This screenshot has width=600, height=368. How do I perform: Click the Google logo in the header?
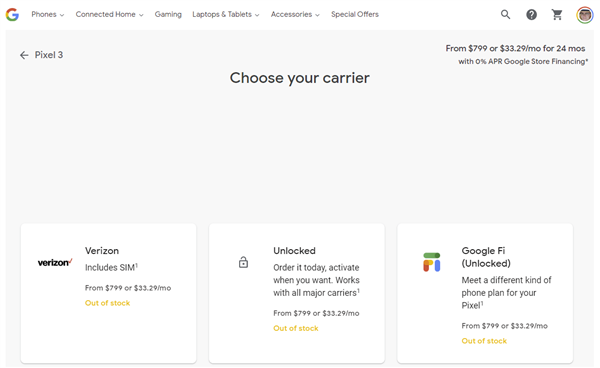click(12, 15)
